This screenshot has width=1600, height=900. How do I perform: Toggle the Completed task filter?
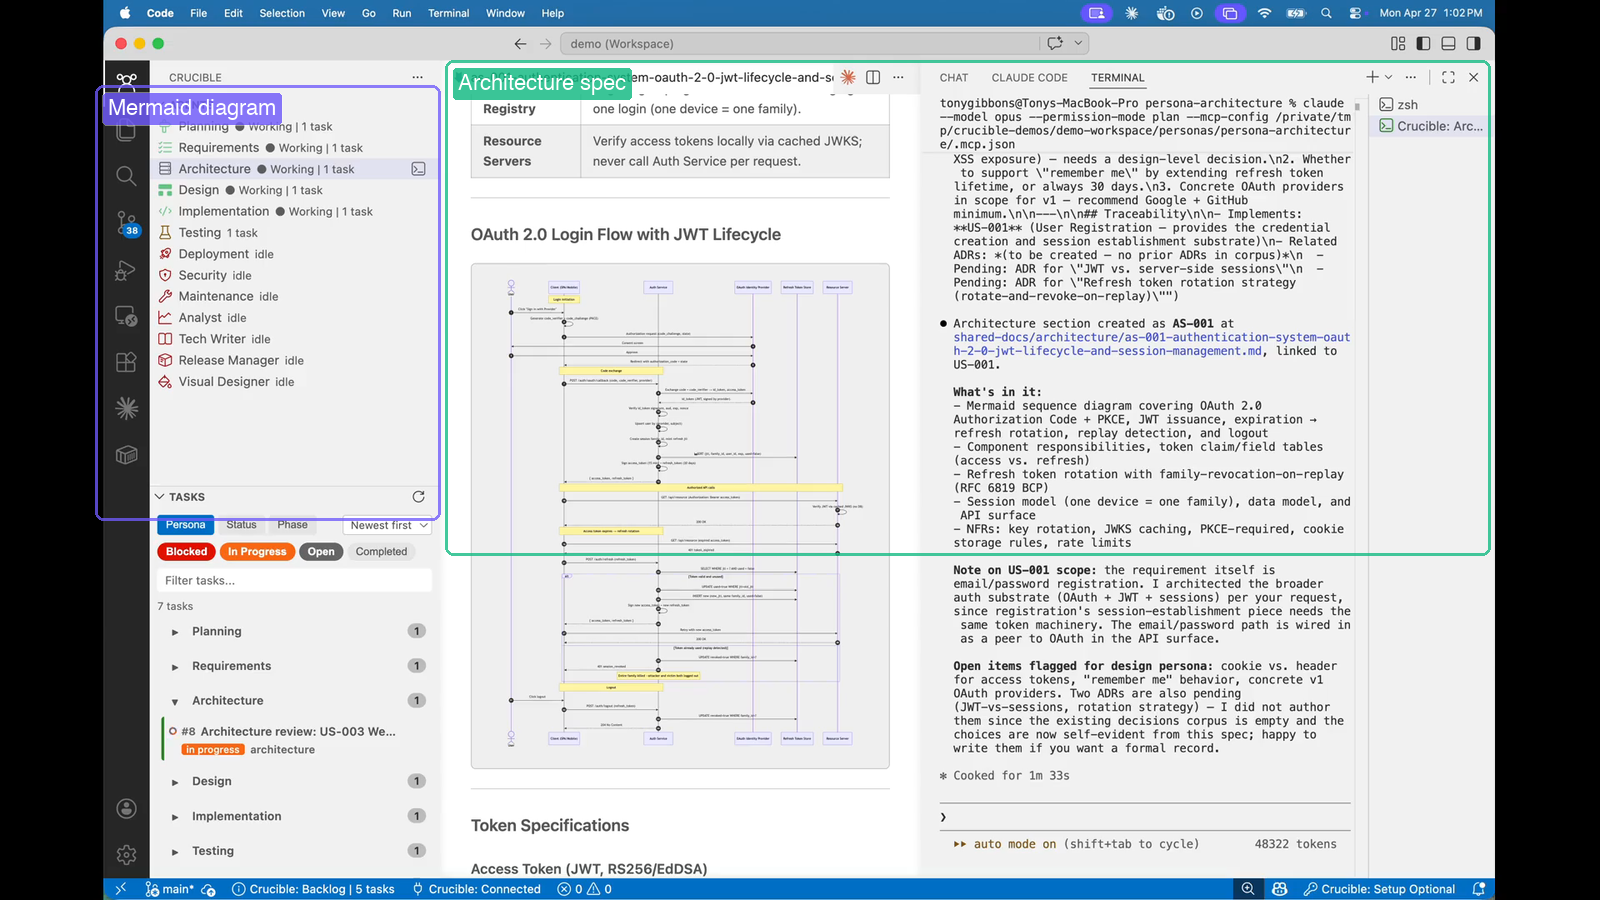pos(382,551)
